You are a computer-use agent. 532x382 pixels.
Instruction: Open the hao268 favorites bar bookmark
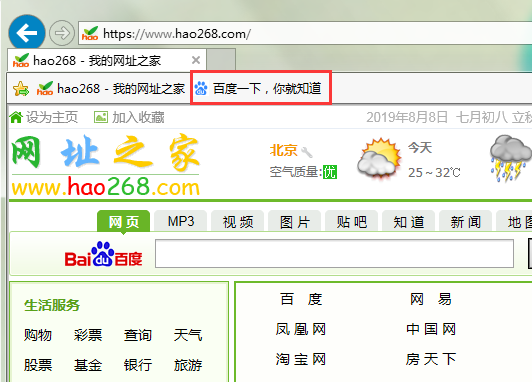111,89
